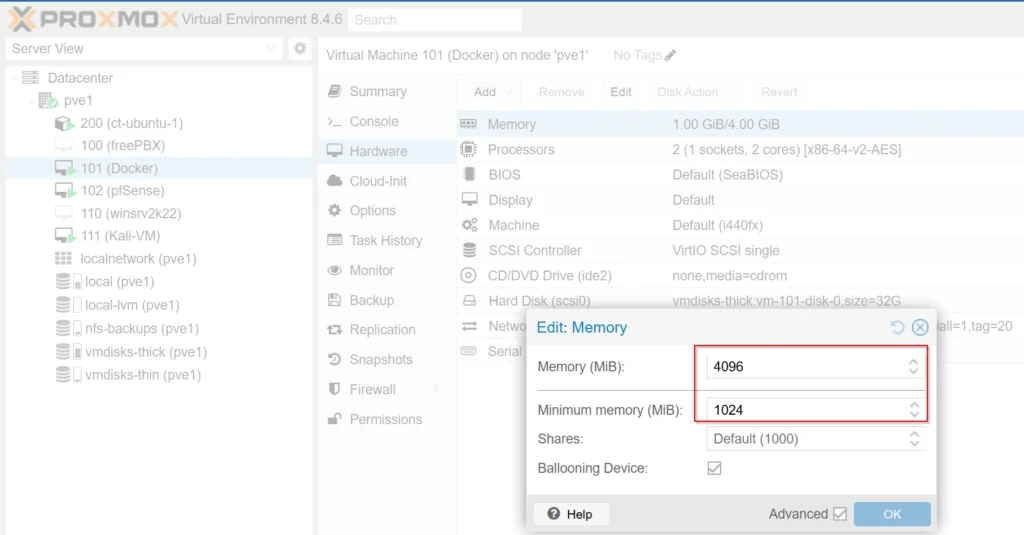This screenshot has height=535, width=1024.
Task: Click the Machine row gears icon
Action: 469,225
